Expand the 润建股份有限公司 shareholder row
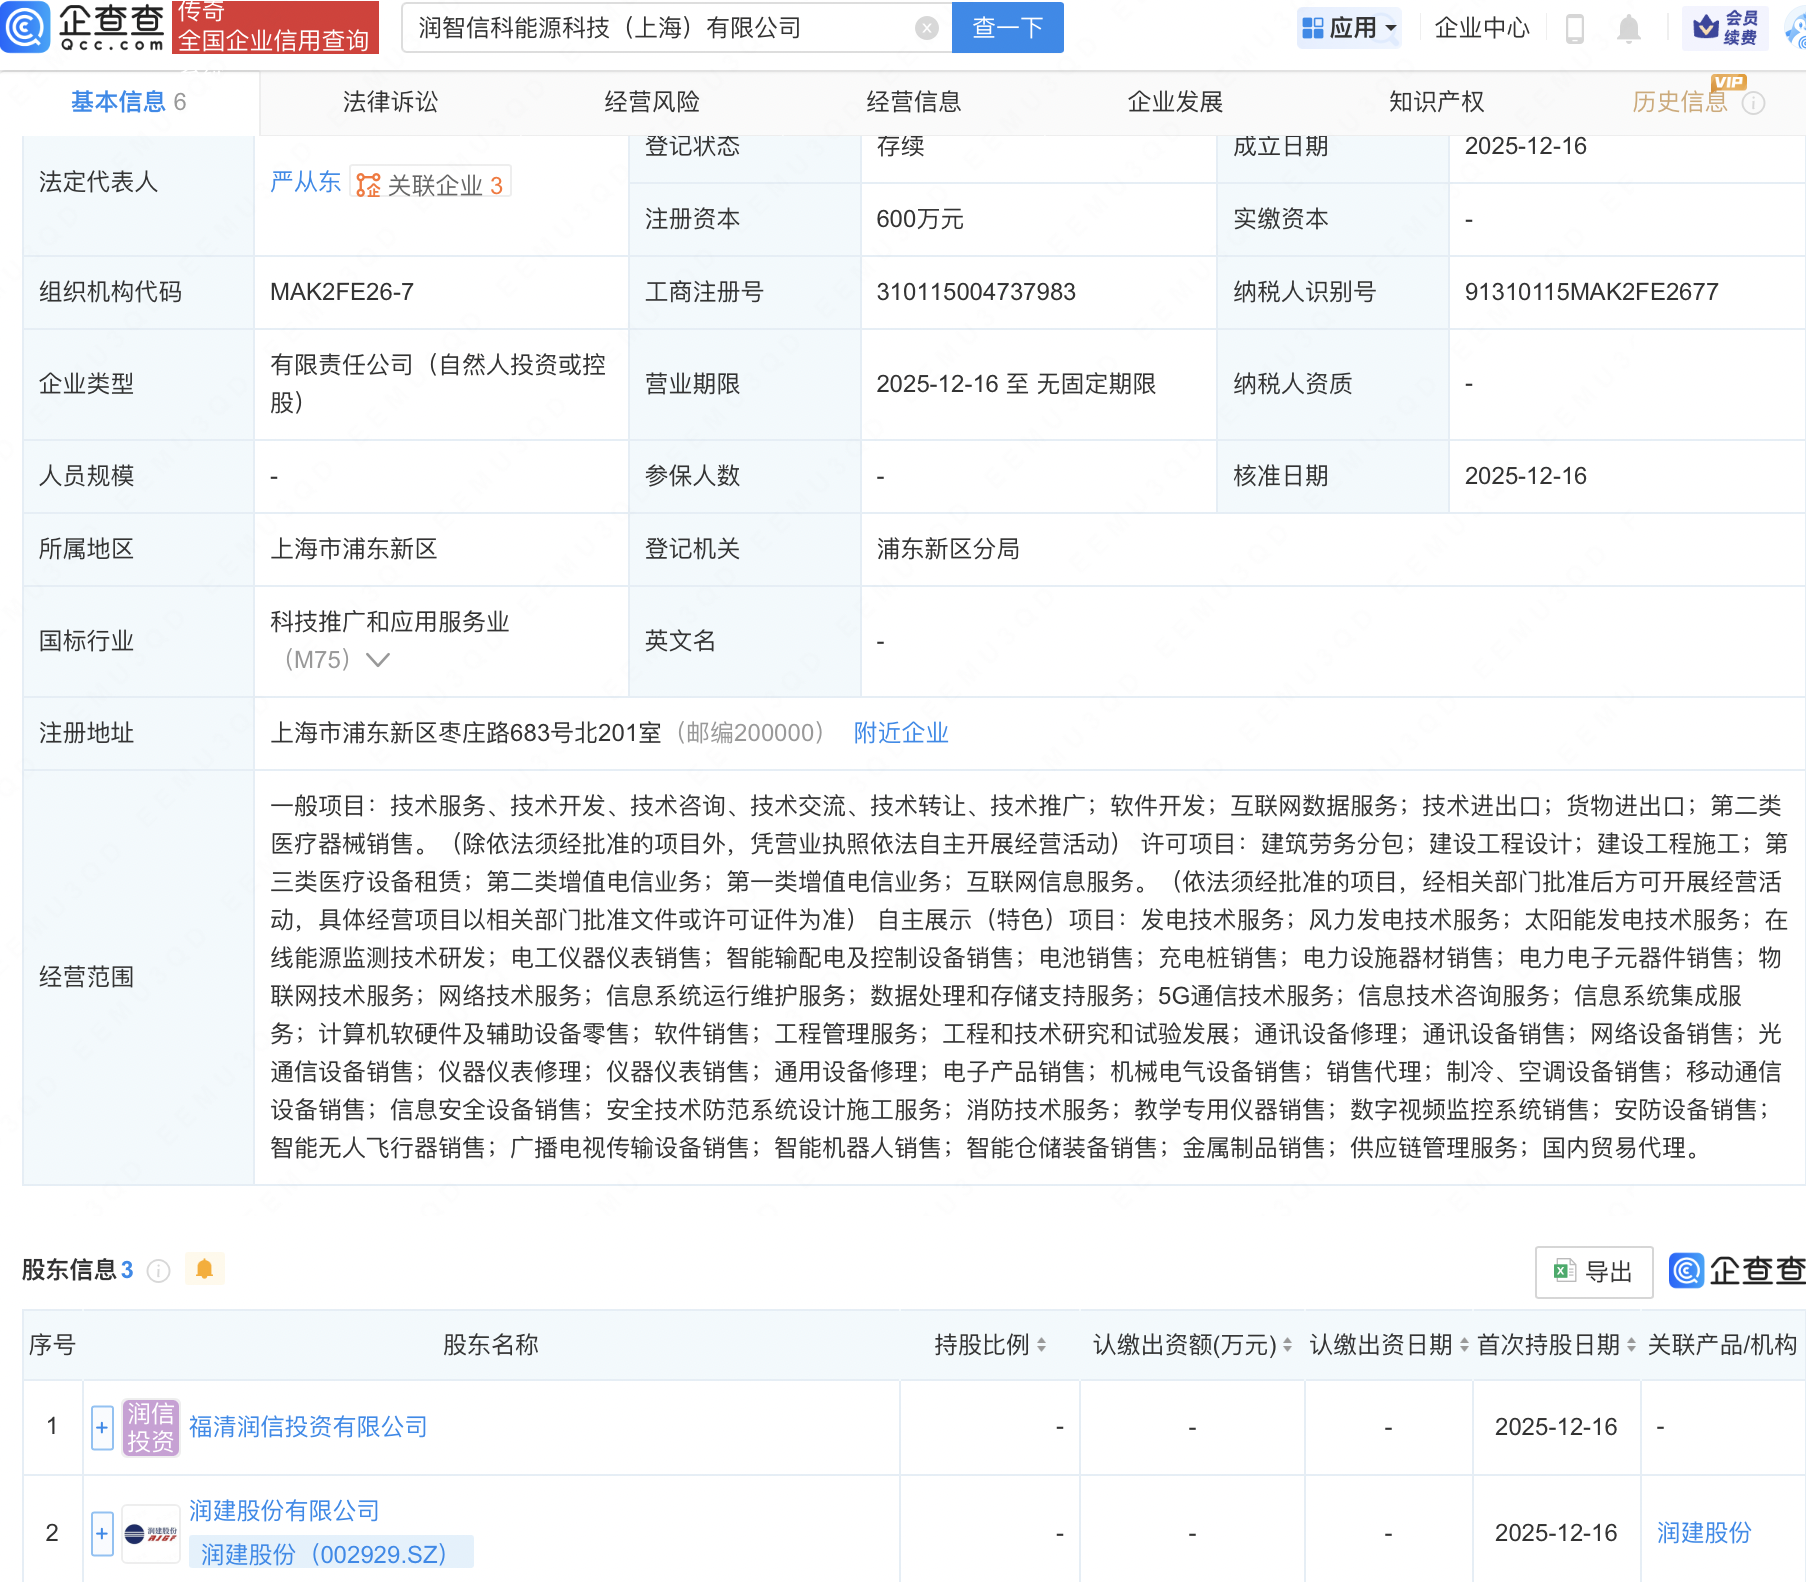1806x1582 pixels. pyautogui.click(x=102, y=1533)
